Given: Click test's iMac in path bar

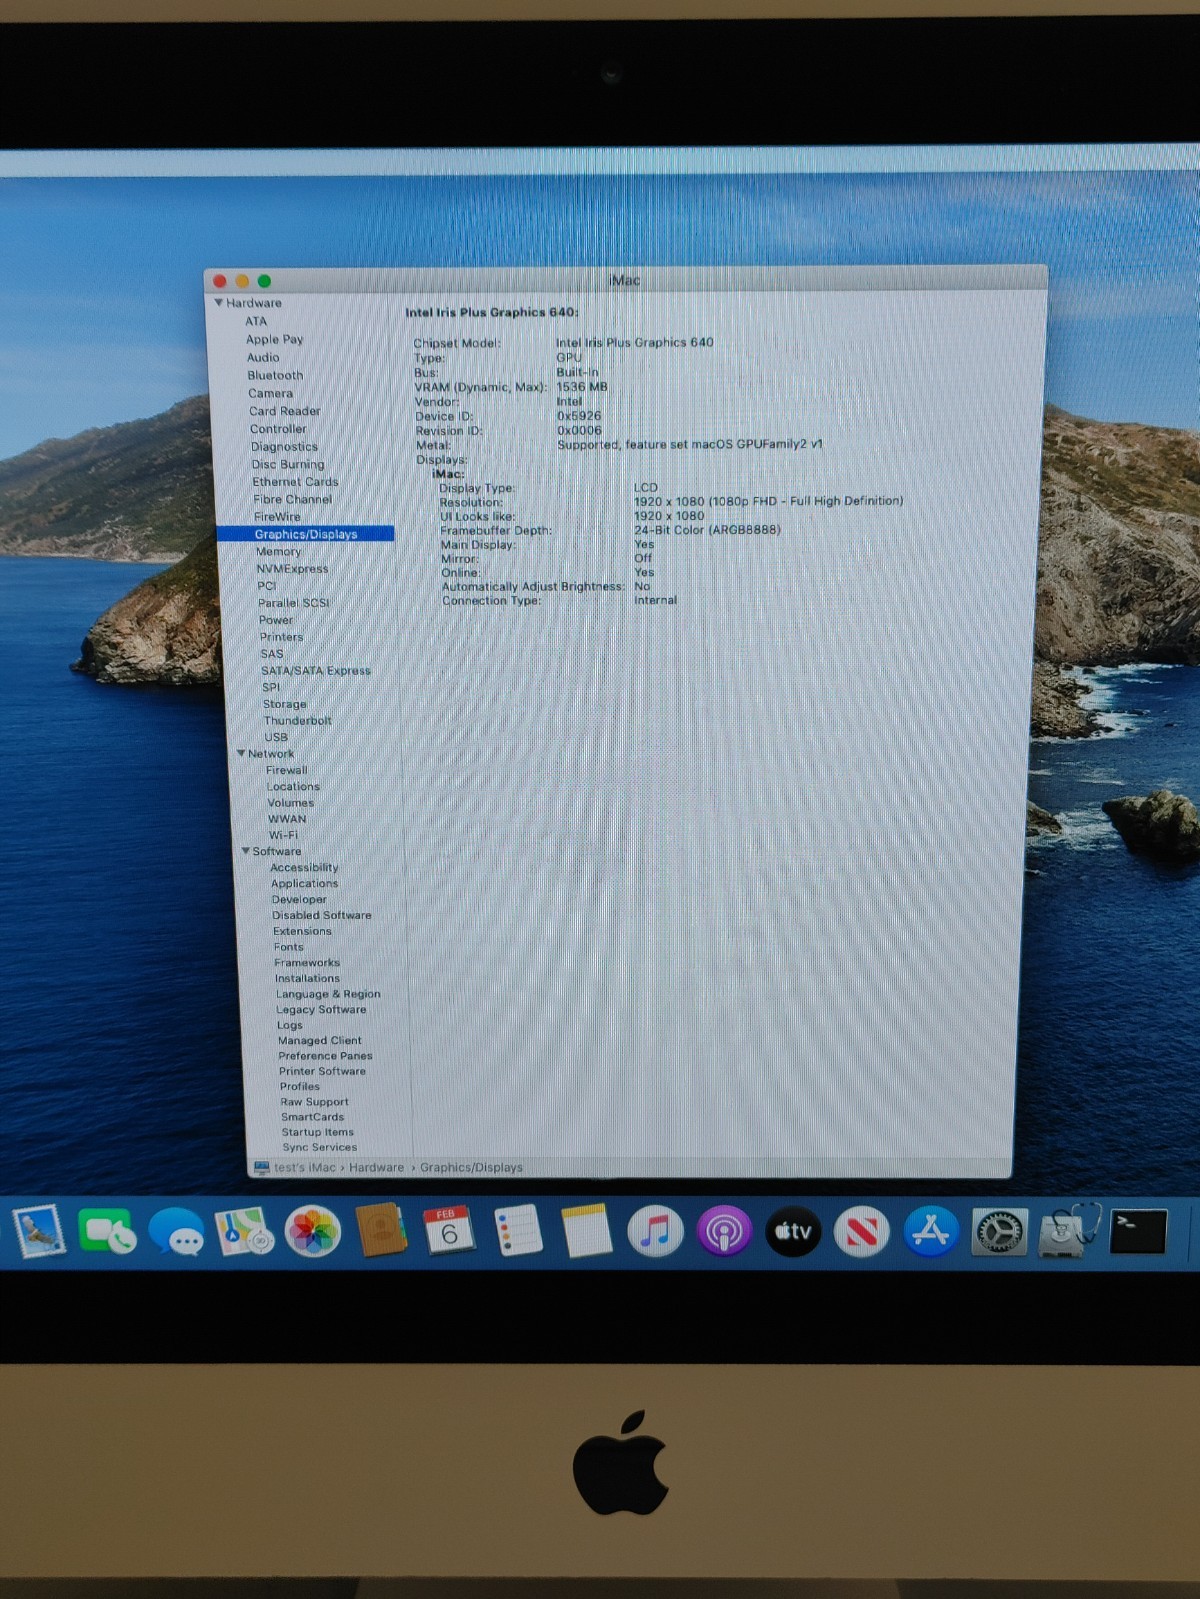Looking at the screenshot, I should coord(304,1167).
